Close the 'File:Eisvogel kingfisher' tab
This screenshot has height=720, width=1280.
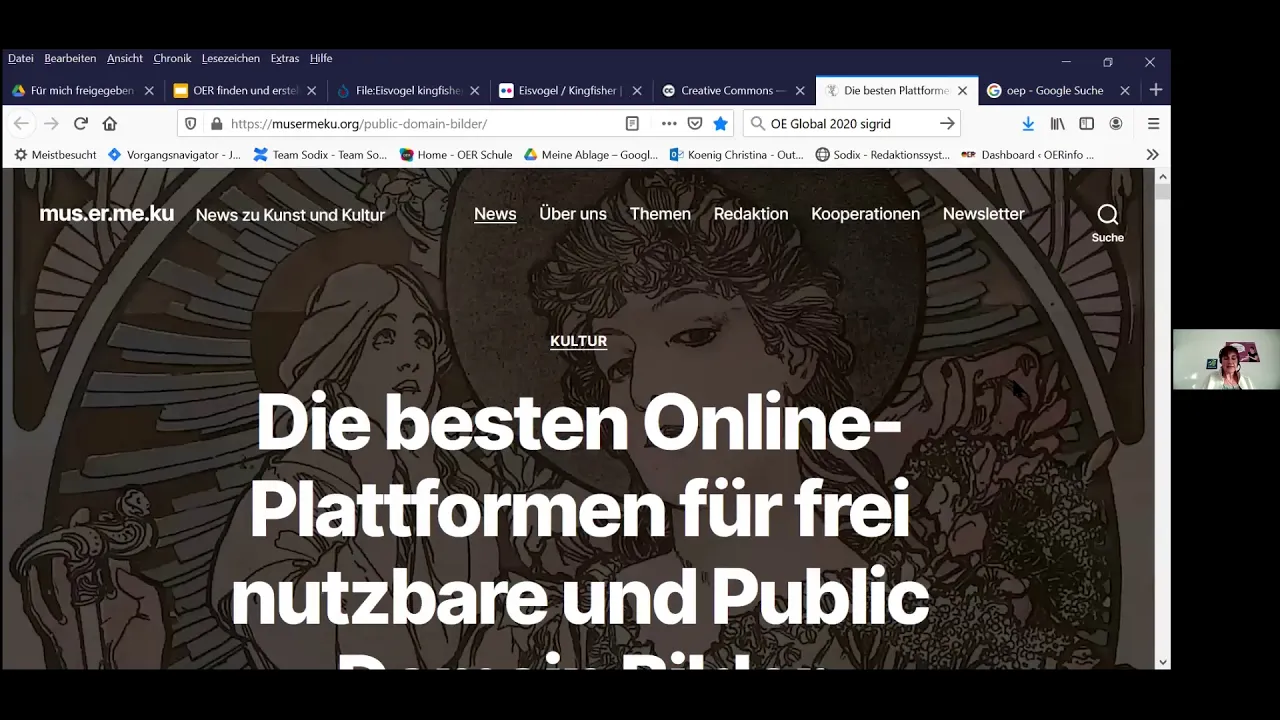click(x=474, y=90)
